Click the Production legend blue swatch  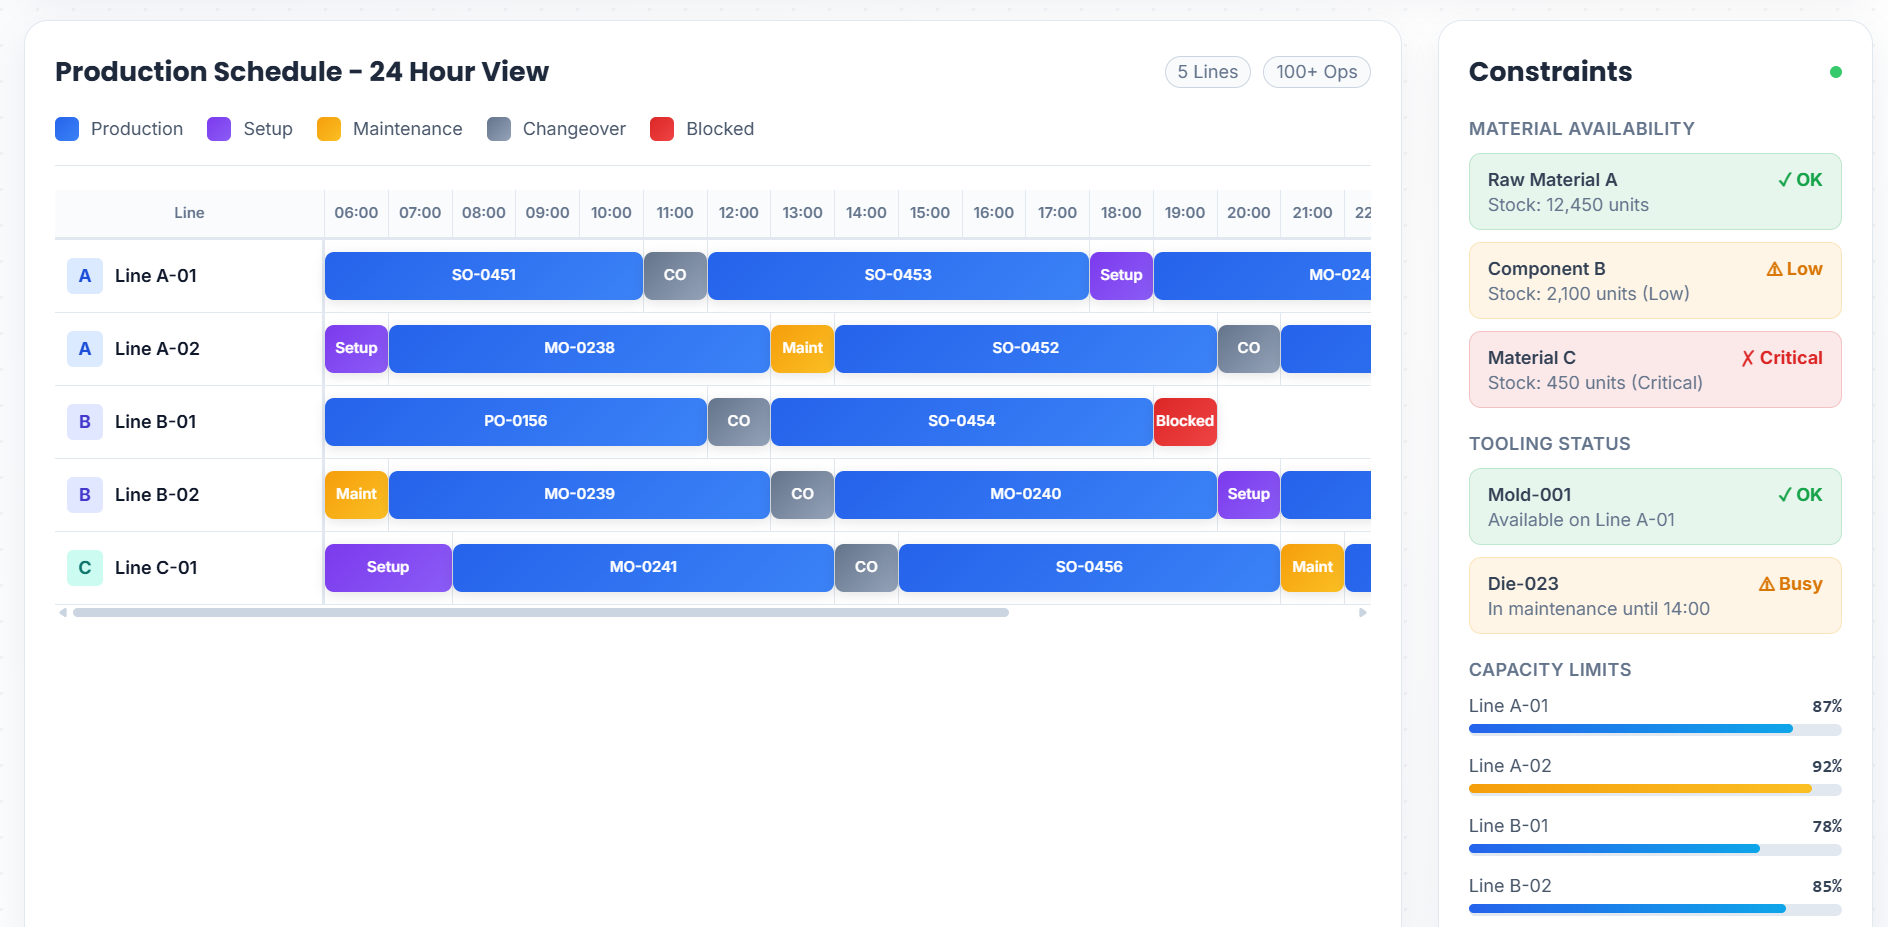67,129
